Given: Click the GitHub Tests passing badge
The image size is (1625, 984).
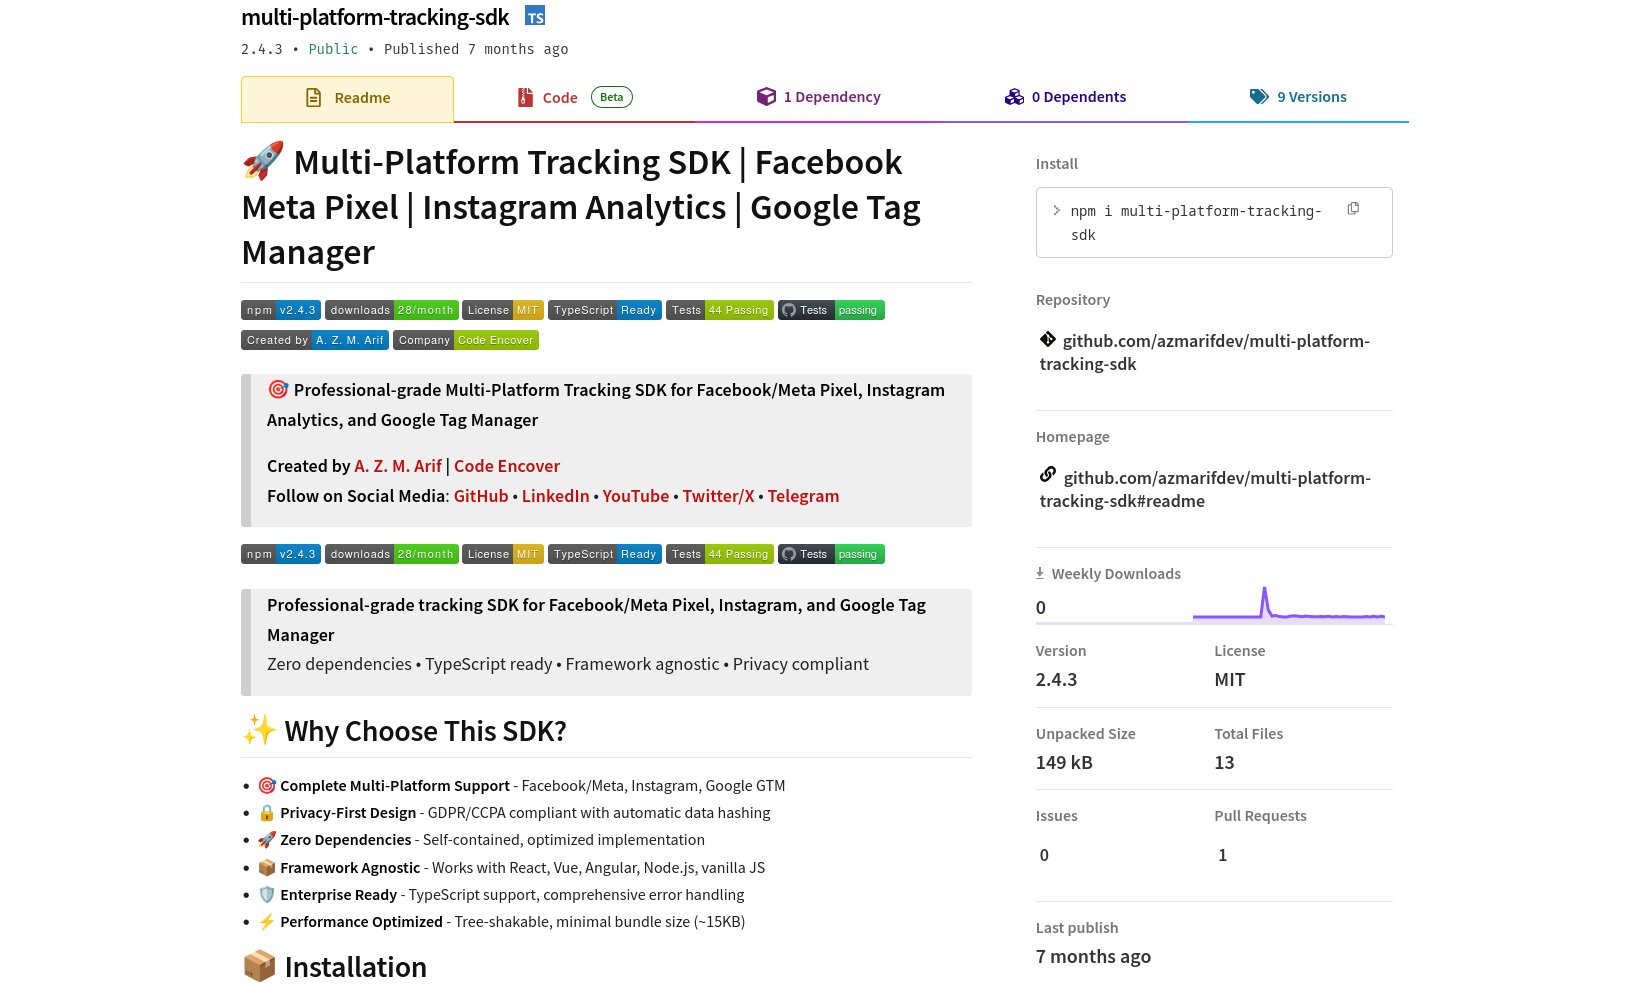Looking at the screenshot, I should pyautogui.click(x=831, y=310).
